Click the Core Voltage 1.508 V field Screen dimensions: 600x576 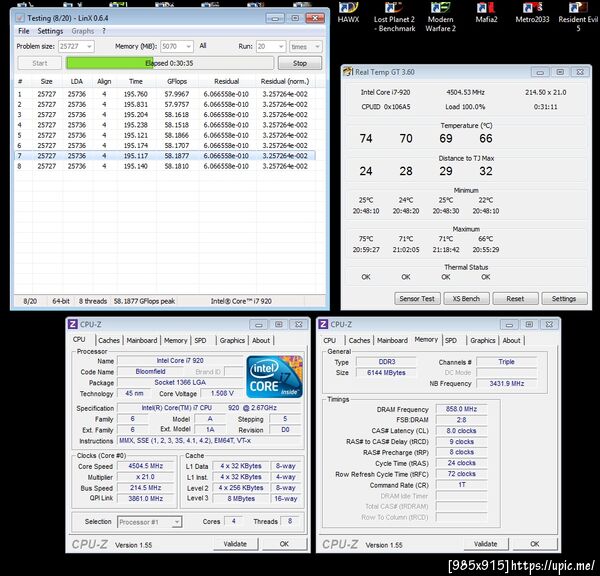point(222,393)
